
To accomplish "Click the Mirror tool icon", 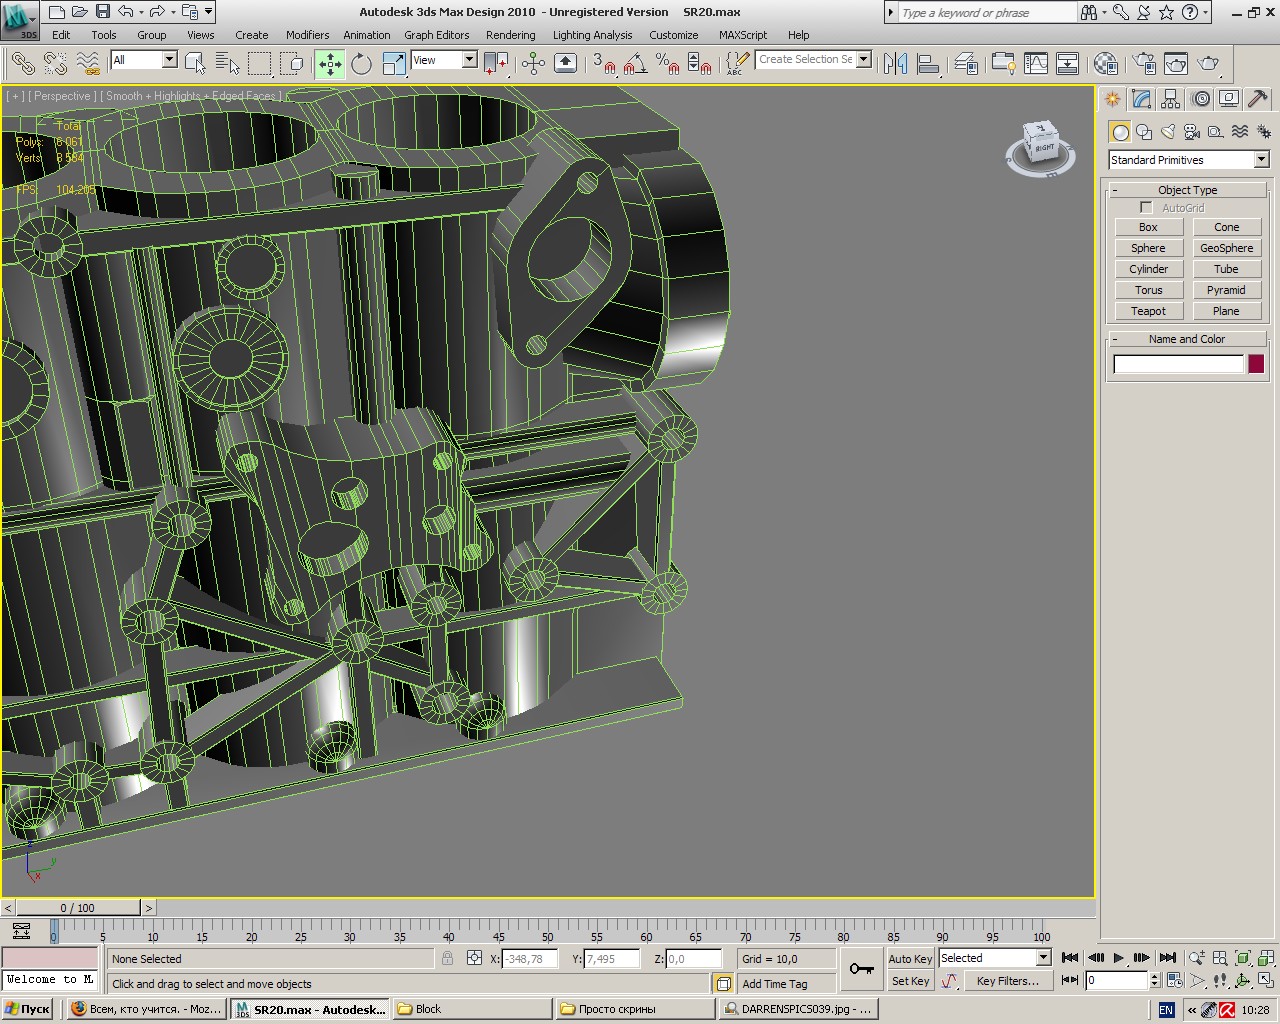I will (x=895, y=64).
